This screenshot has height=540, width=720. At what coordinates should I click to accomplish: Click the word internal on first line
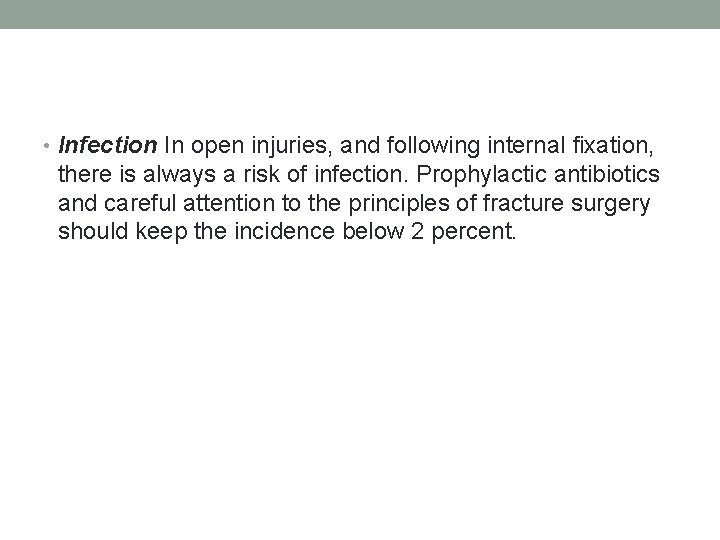[526, 146]
